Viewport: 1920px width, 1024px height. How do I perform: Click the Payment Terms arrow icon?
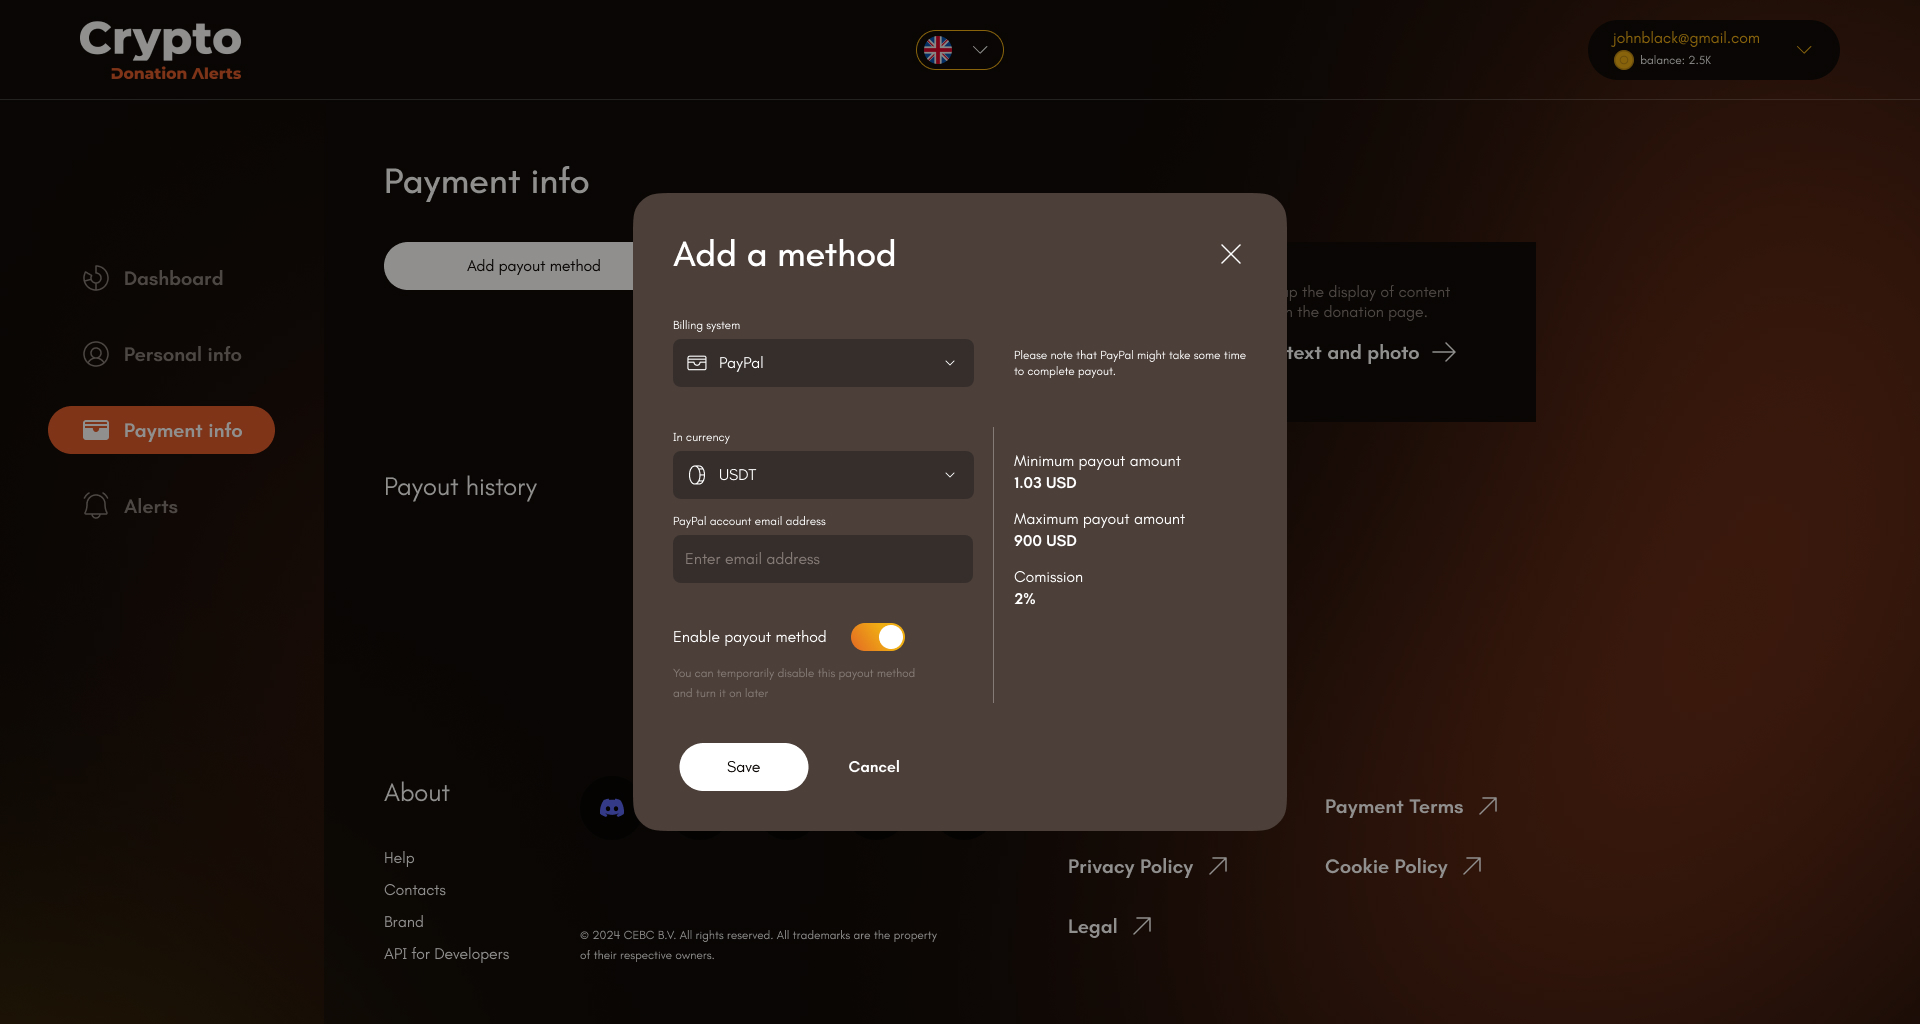pos(1488,806)
